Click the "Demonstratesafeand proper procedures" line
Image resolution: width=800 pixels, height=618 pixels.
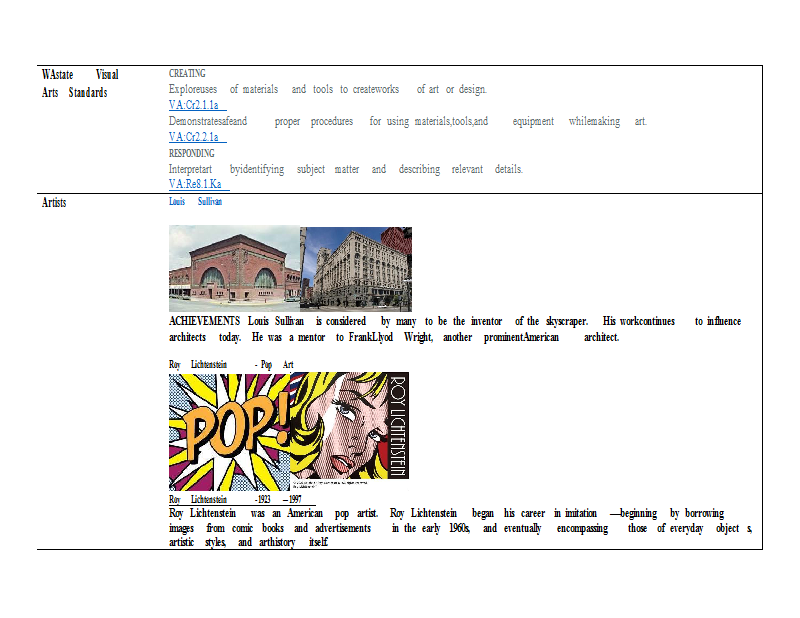point(408,121)
